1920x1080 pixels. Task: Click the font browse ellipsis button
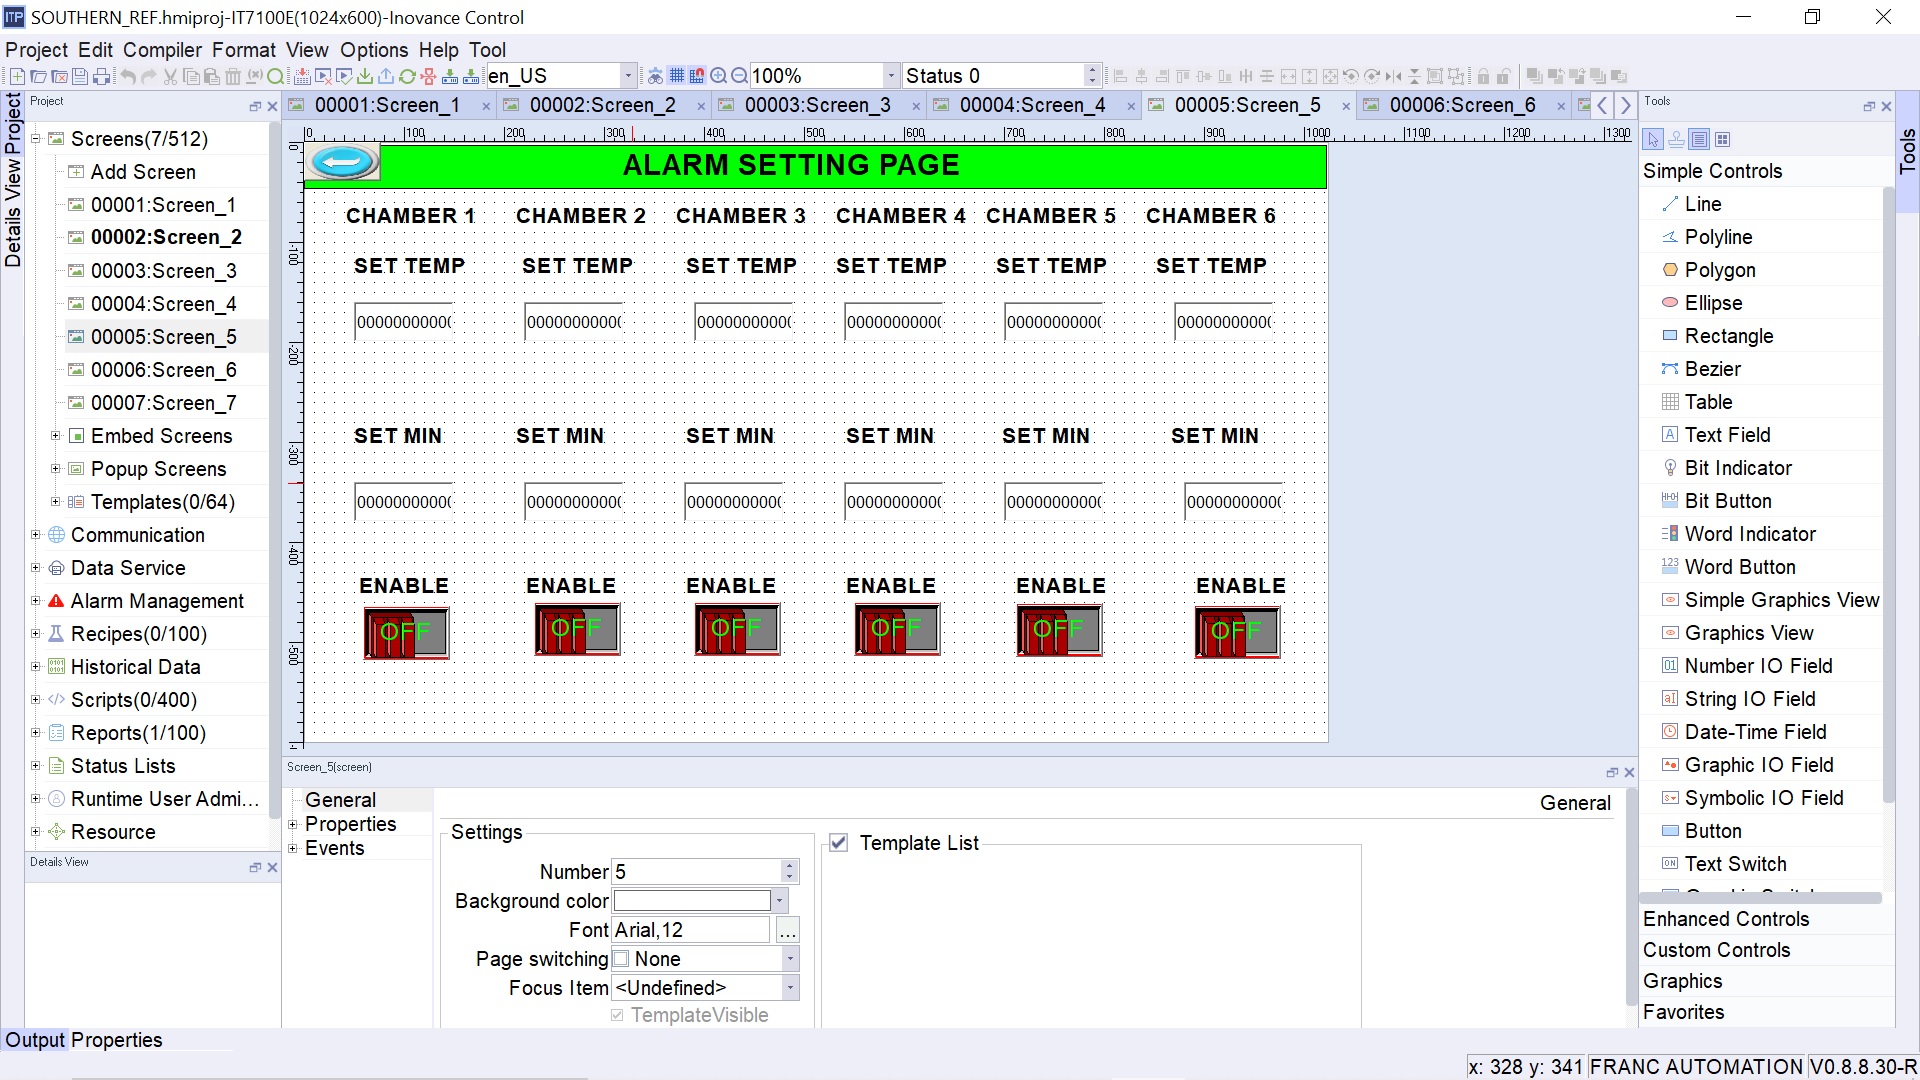coord(788,931)
